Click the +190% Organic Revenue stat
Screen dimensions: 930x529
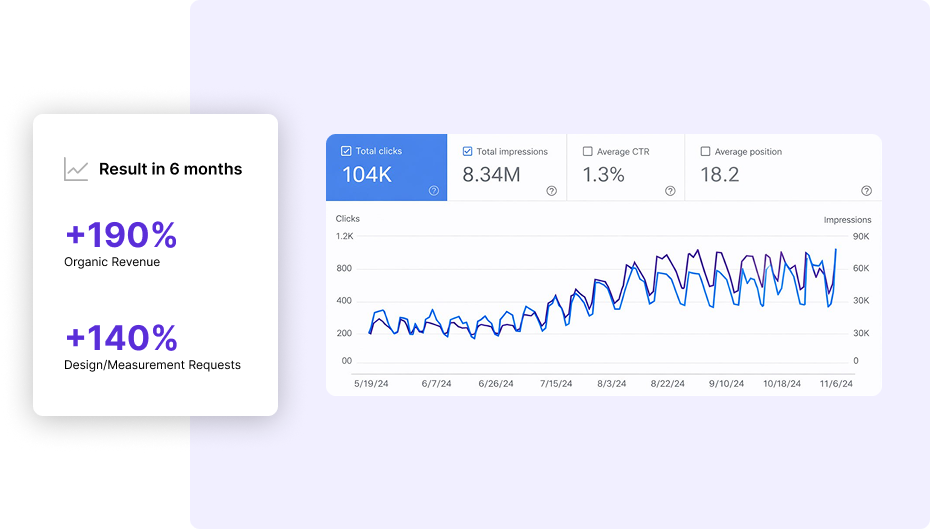click(121, 235)
